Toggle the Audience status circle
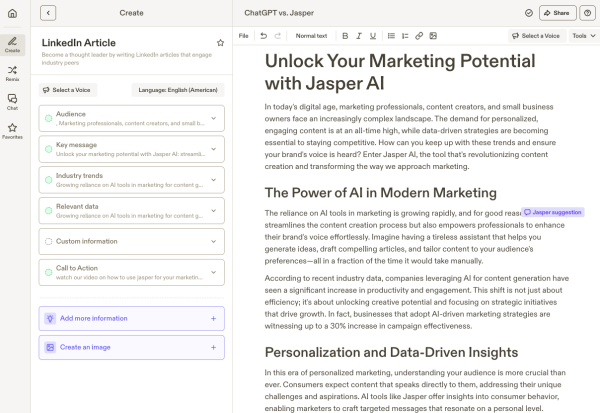The image size is (600, 413). [x=49, y=118]
